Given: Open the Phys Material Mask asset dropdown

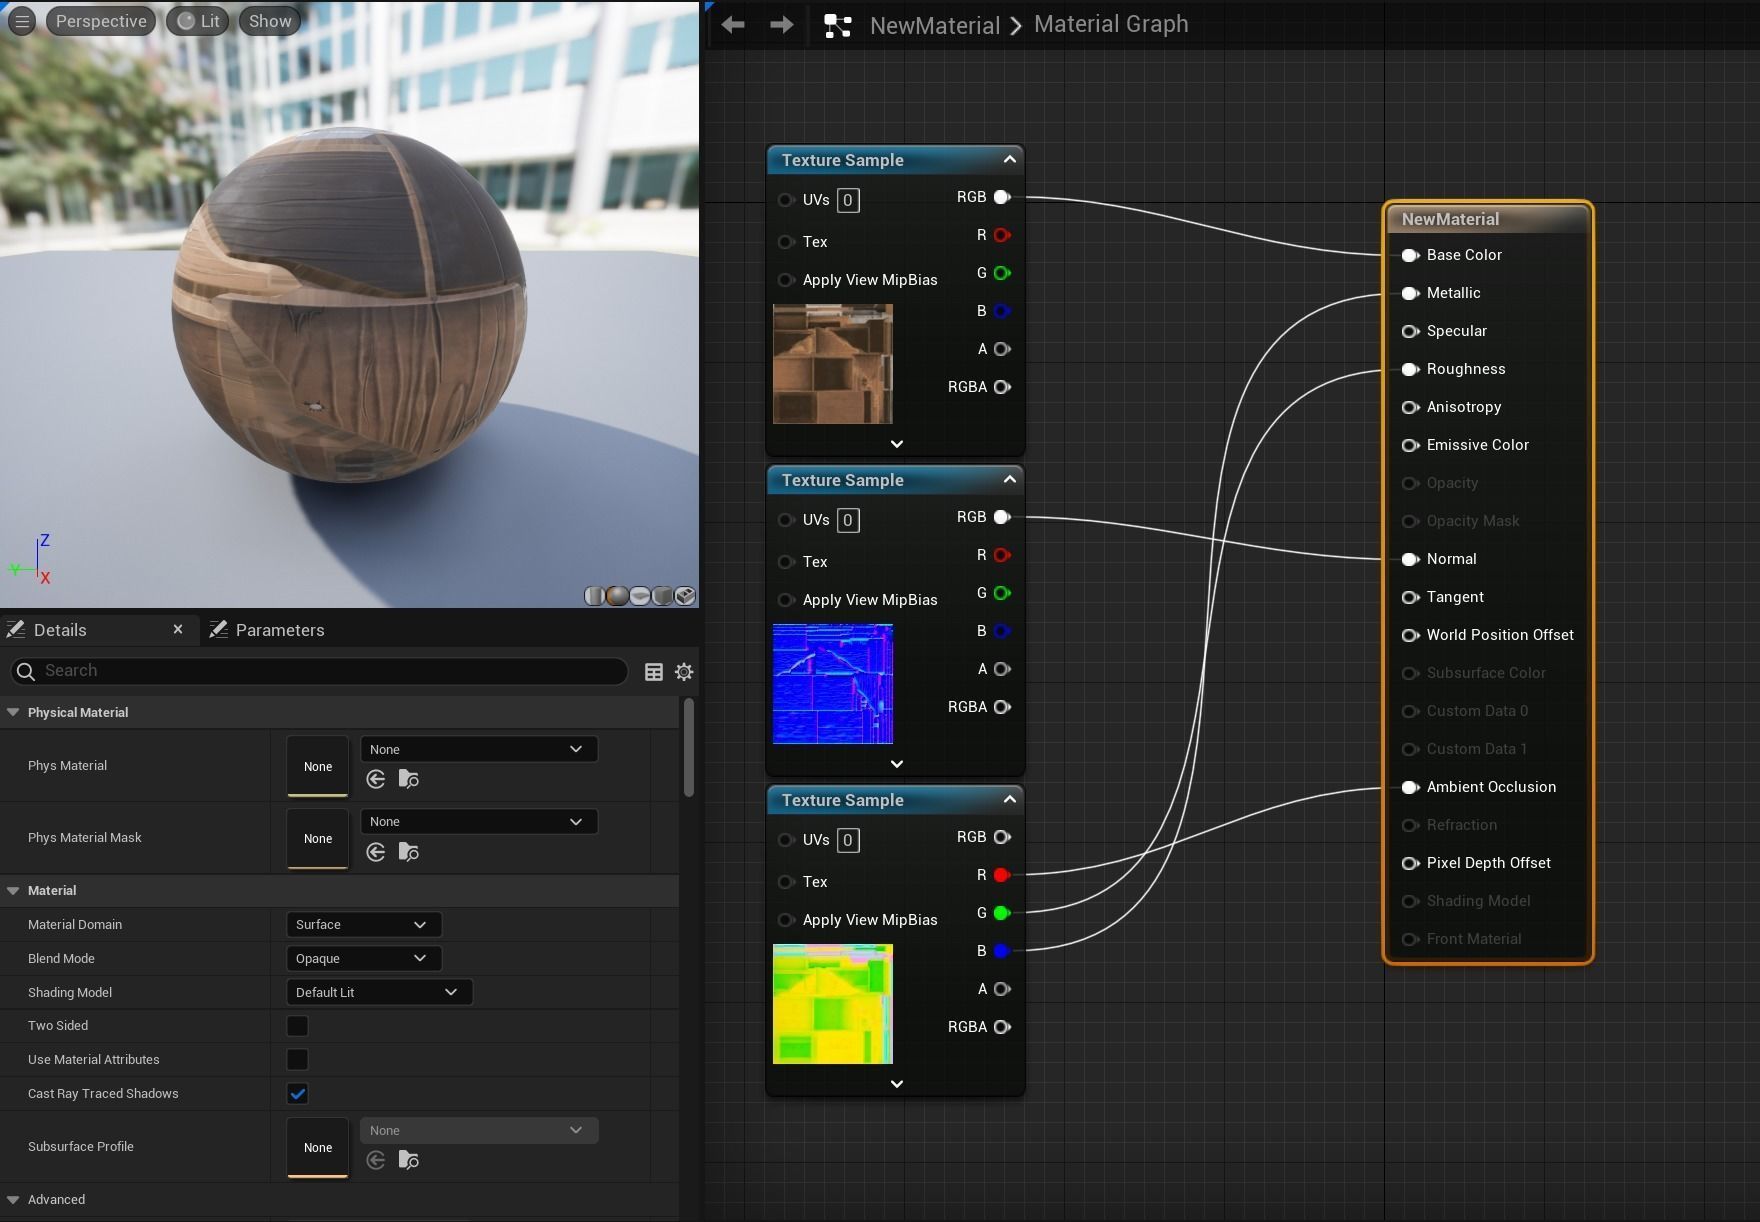Looking at the screenshot, I should (x=478, y=822).
